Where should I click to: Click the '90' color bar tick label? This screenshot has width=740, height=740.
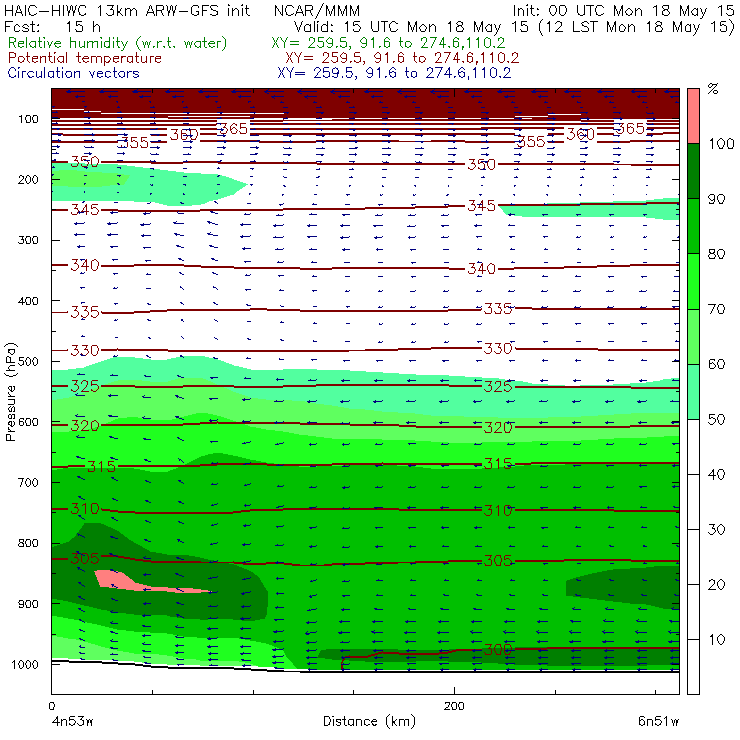[716, 199]
